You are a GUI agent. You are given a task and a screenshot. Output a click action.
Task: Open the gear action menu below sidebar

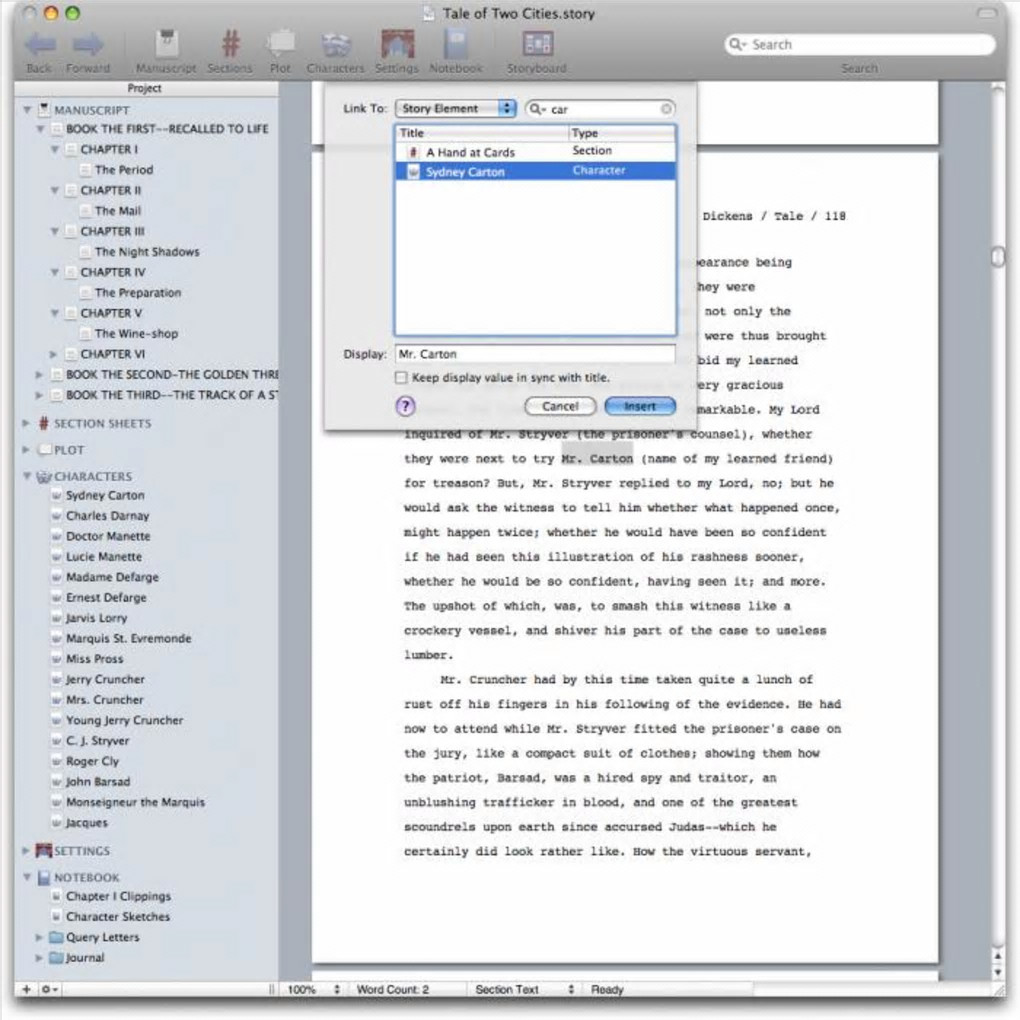point(49,989)
